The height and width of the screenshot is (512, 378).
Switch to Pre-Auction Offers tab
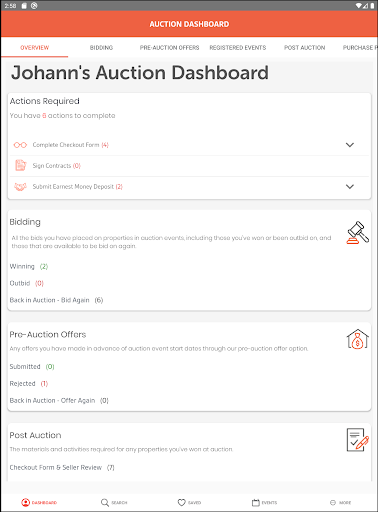click(x=169, y=48)
